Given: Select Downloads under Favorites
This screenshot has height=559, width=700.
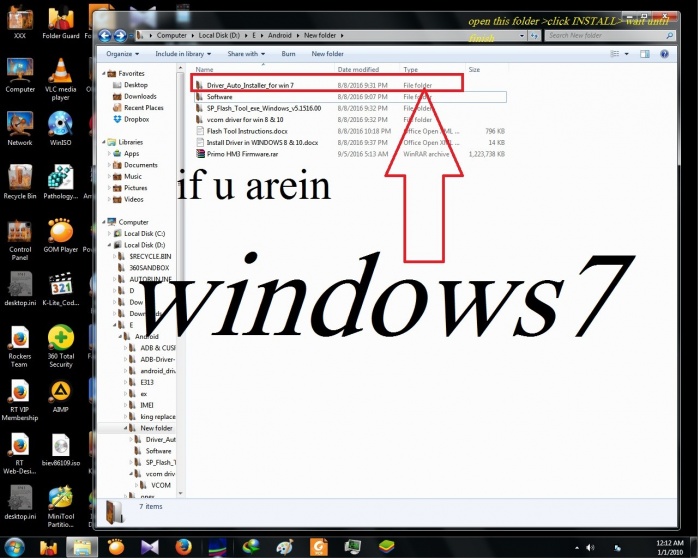Looking at the screenshot, I should coord(135,96).
